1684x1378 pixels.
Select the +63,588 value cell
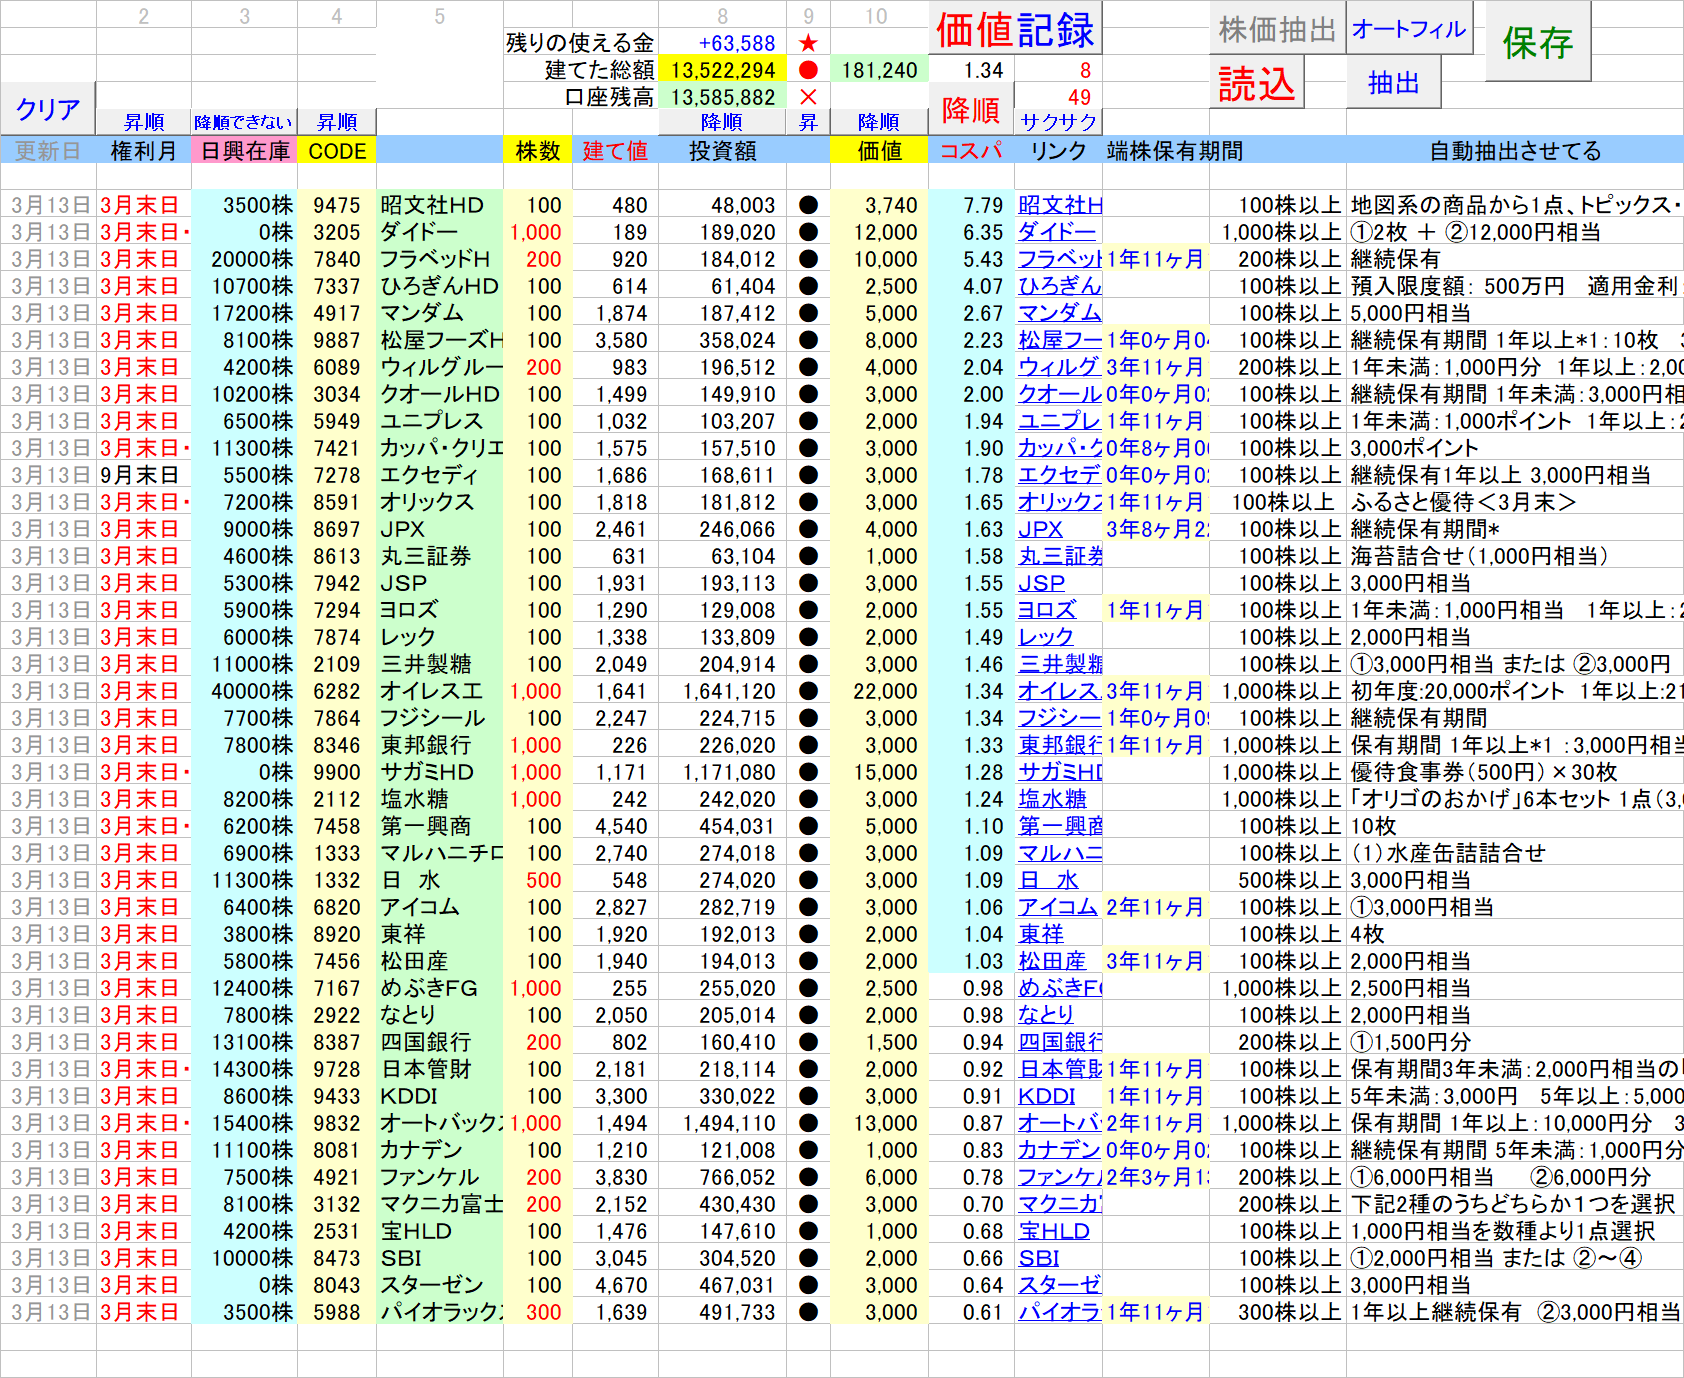(722, 43)
